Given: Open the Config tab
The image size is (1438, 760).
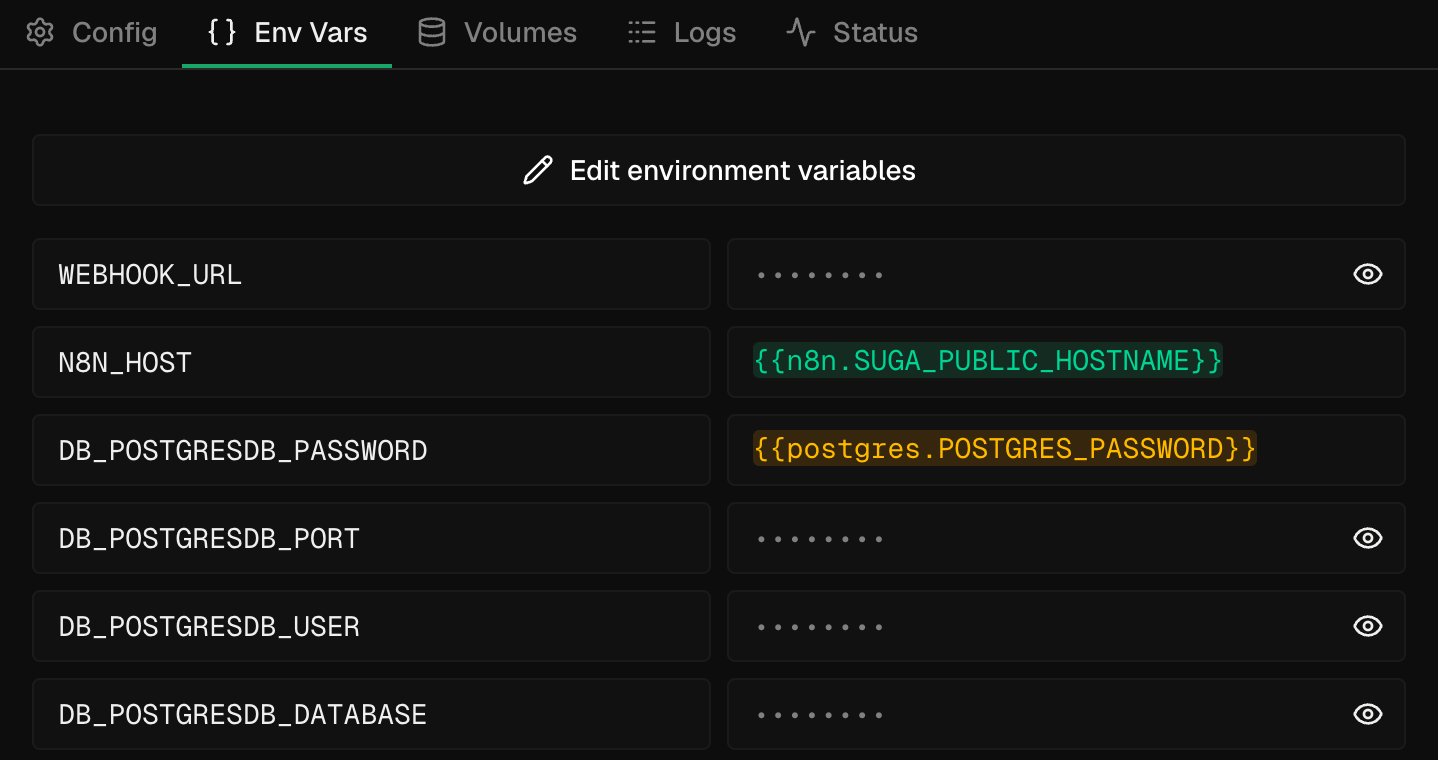Looking at the screenshot, I should click(91, 33).
